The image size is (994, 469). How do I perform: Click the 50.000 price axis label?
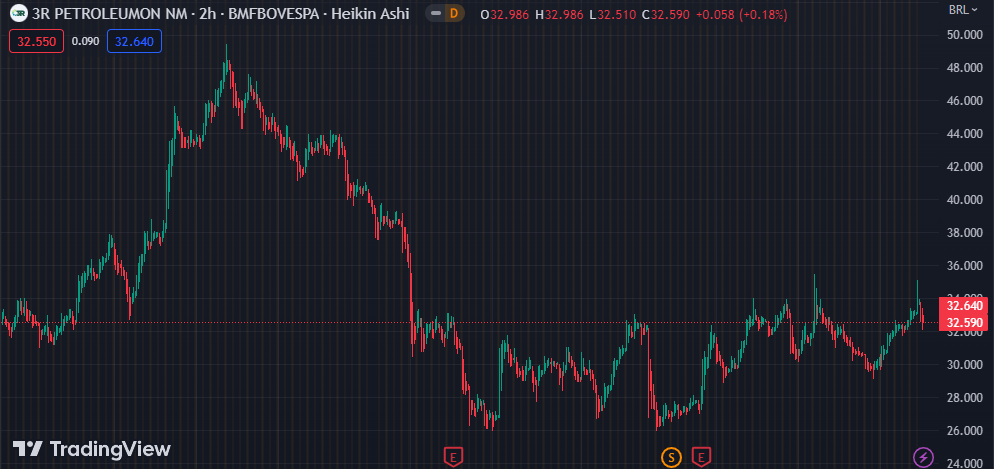tap(965, 35)
